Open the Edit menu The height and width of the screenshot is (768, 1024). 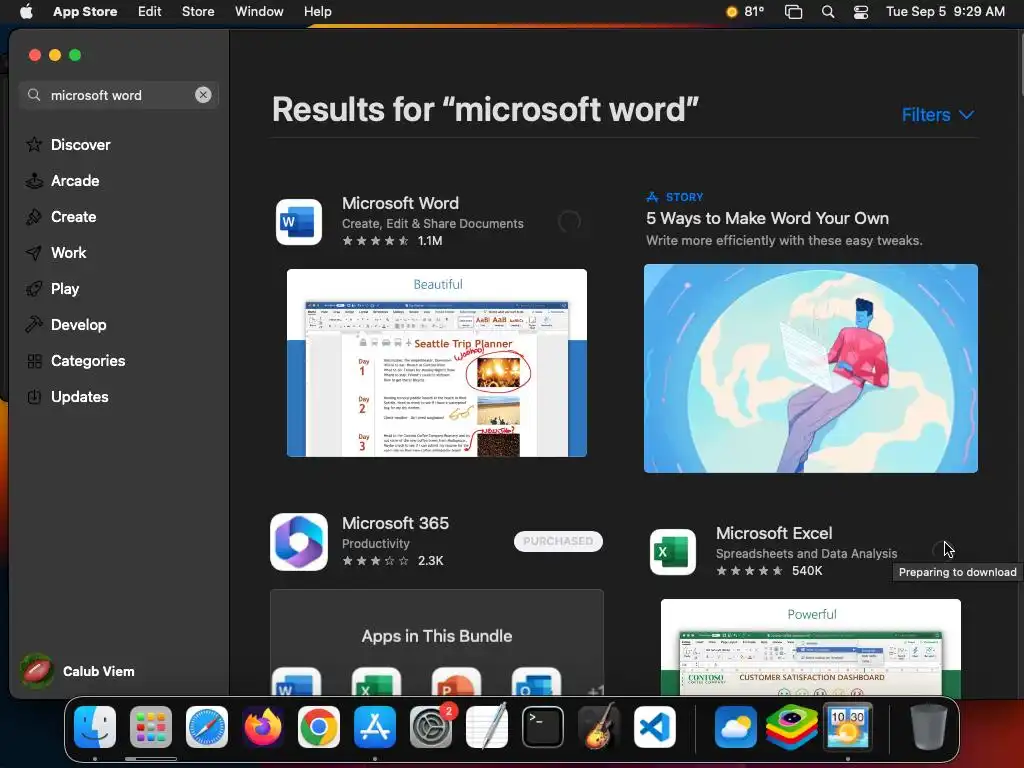coord(150,12)
